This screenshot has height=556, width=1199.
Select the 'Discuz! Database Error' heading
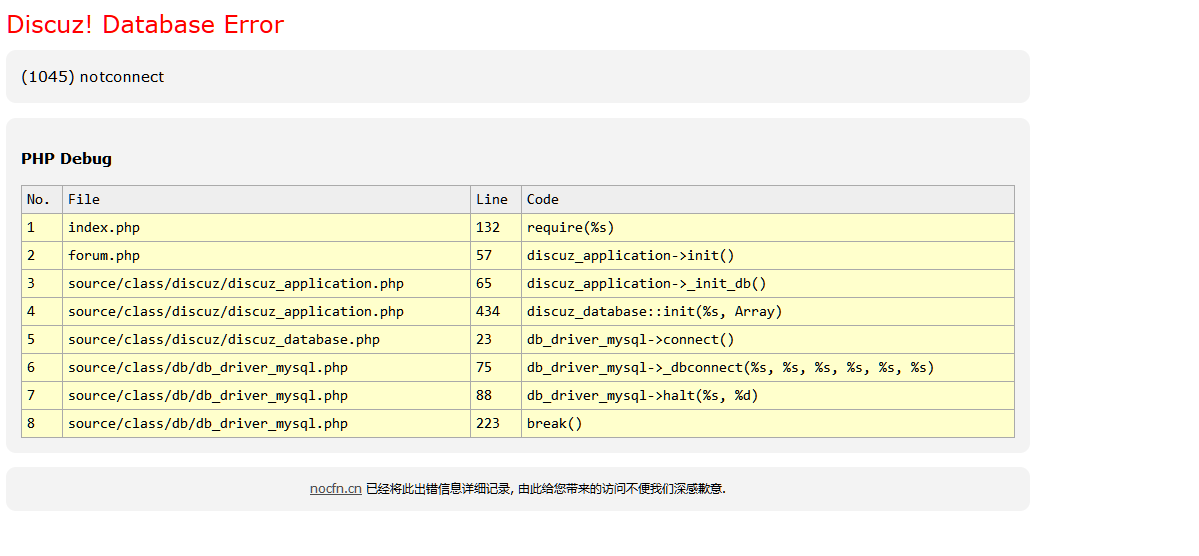[145, 24]
